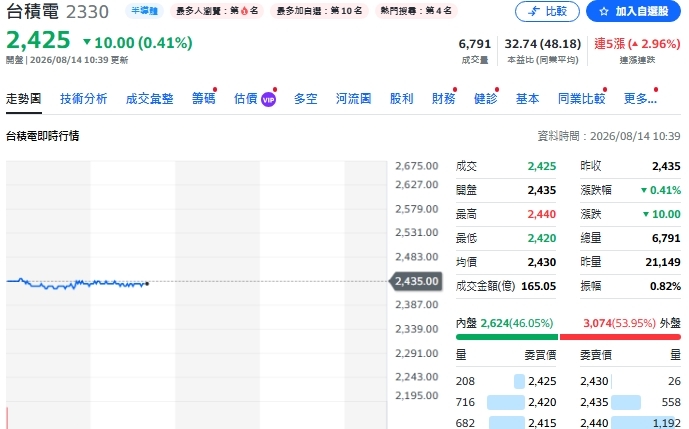Click the purple VIP badge icon
The height and width of the screenshot is (429, 689).
pos(268,100)
